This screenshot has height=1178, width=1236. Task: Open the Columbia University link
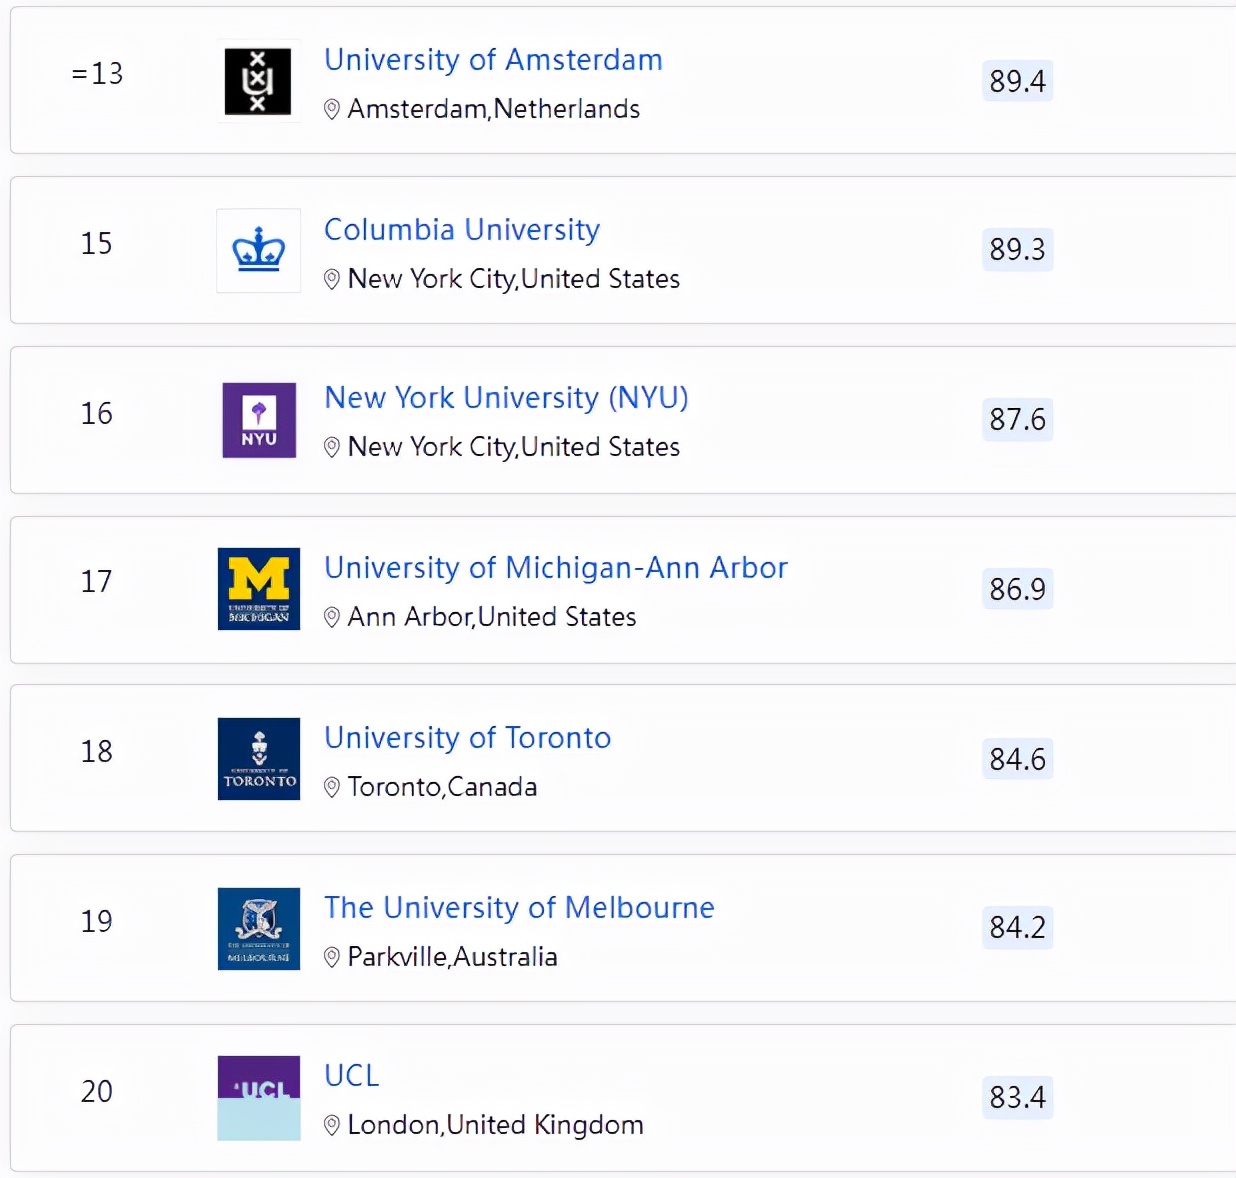462,230
